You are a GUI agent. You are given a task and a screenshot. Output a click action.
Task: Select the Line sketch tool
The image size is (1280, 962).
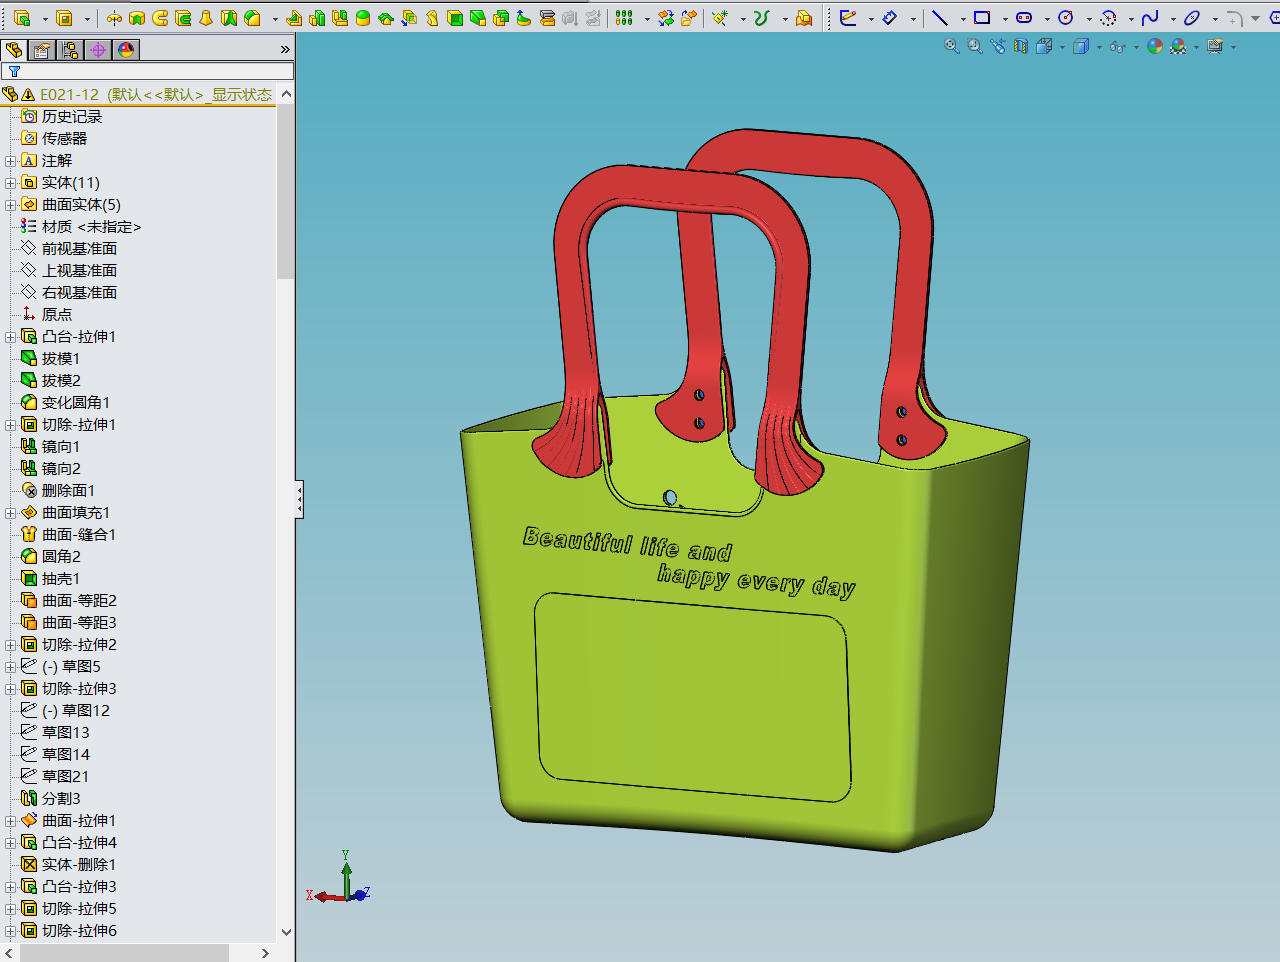[940, 18]
